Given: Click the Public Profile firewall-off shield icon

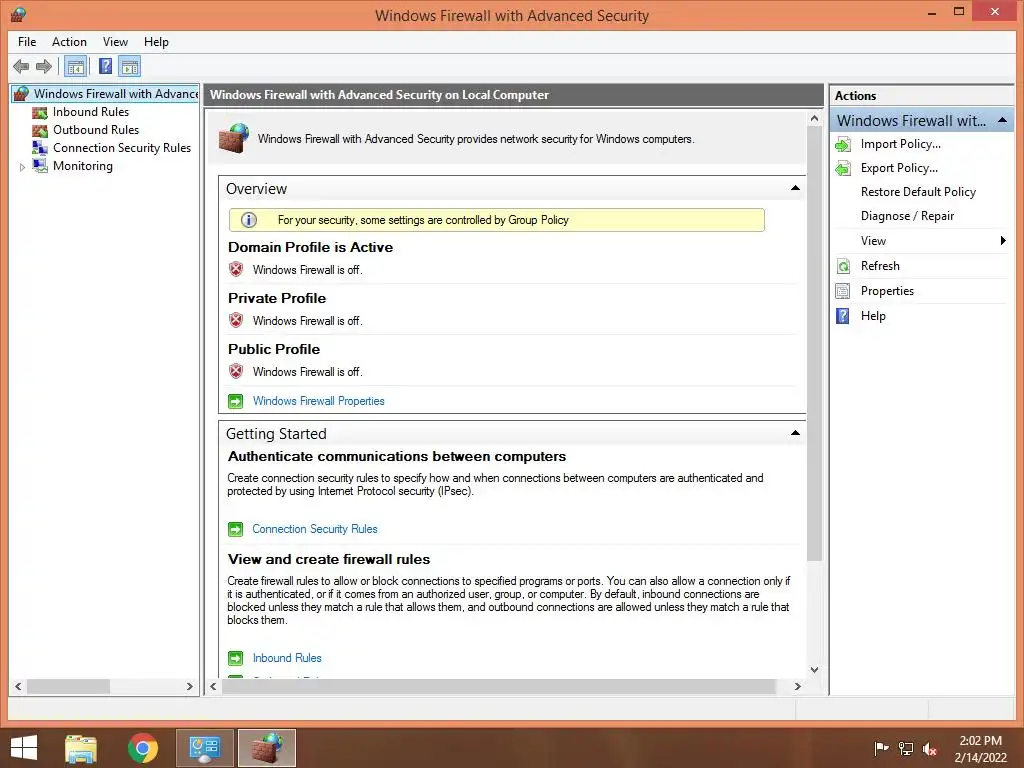Looking at the screenshot, I should point(236,371).
